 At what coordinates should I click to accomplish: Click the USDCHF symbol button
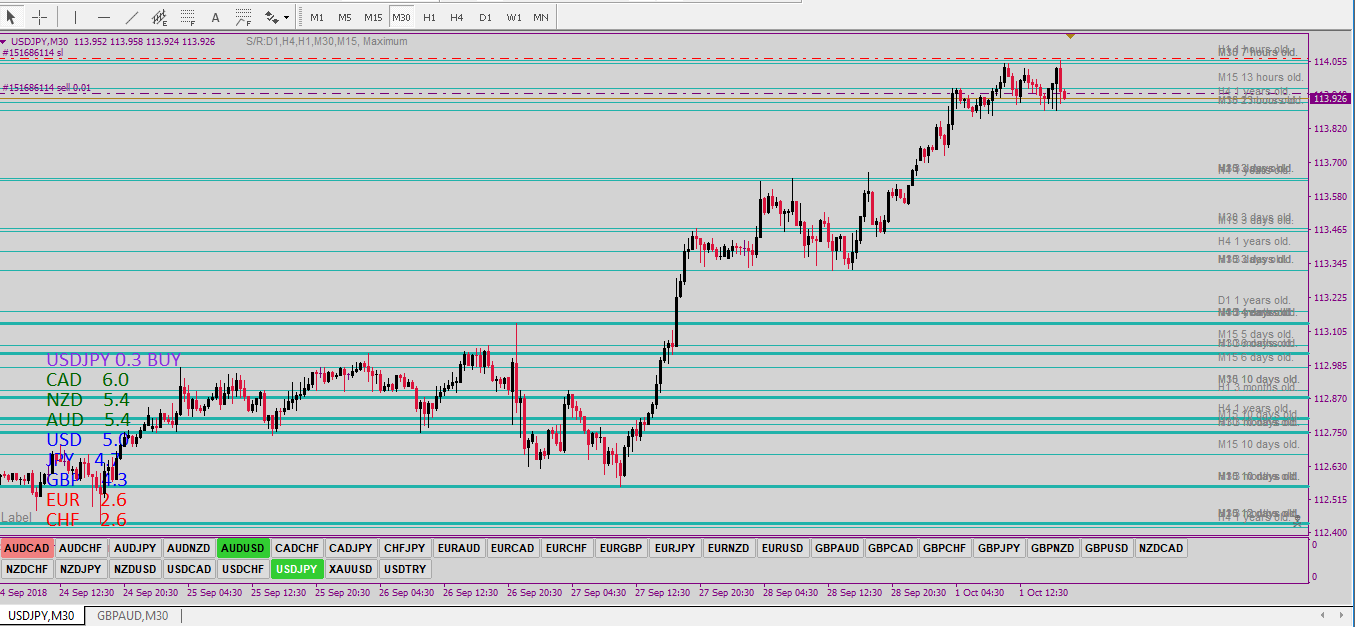click(x=243, y=569)
